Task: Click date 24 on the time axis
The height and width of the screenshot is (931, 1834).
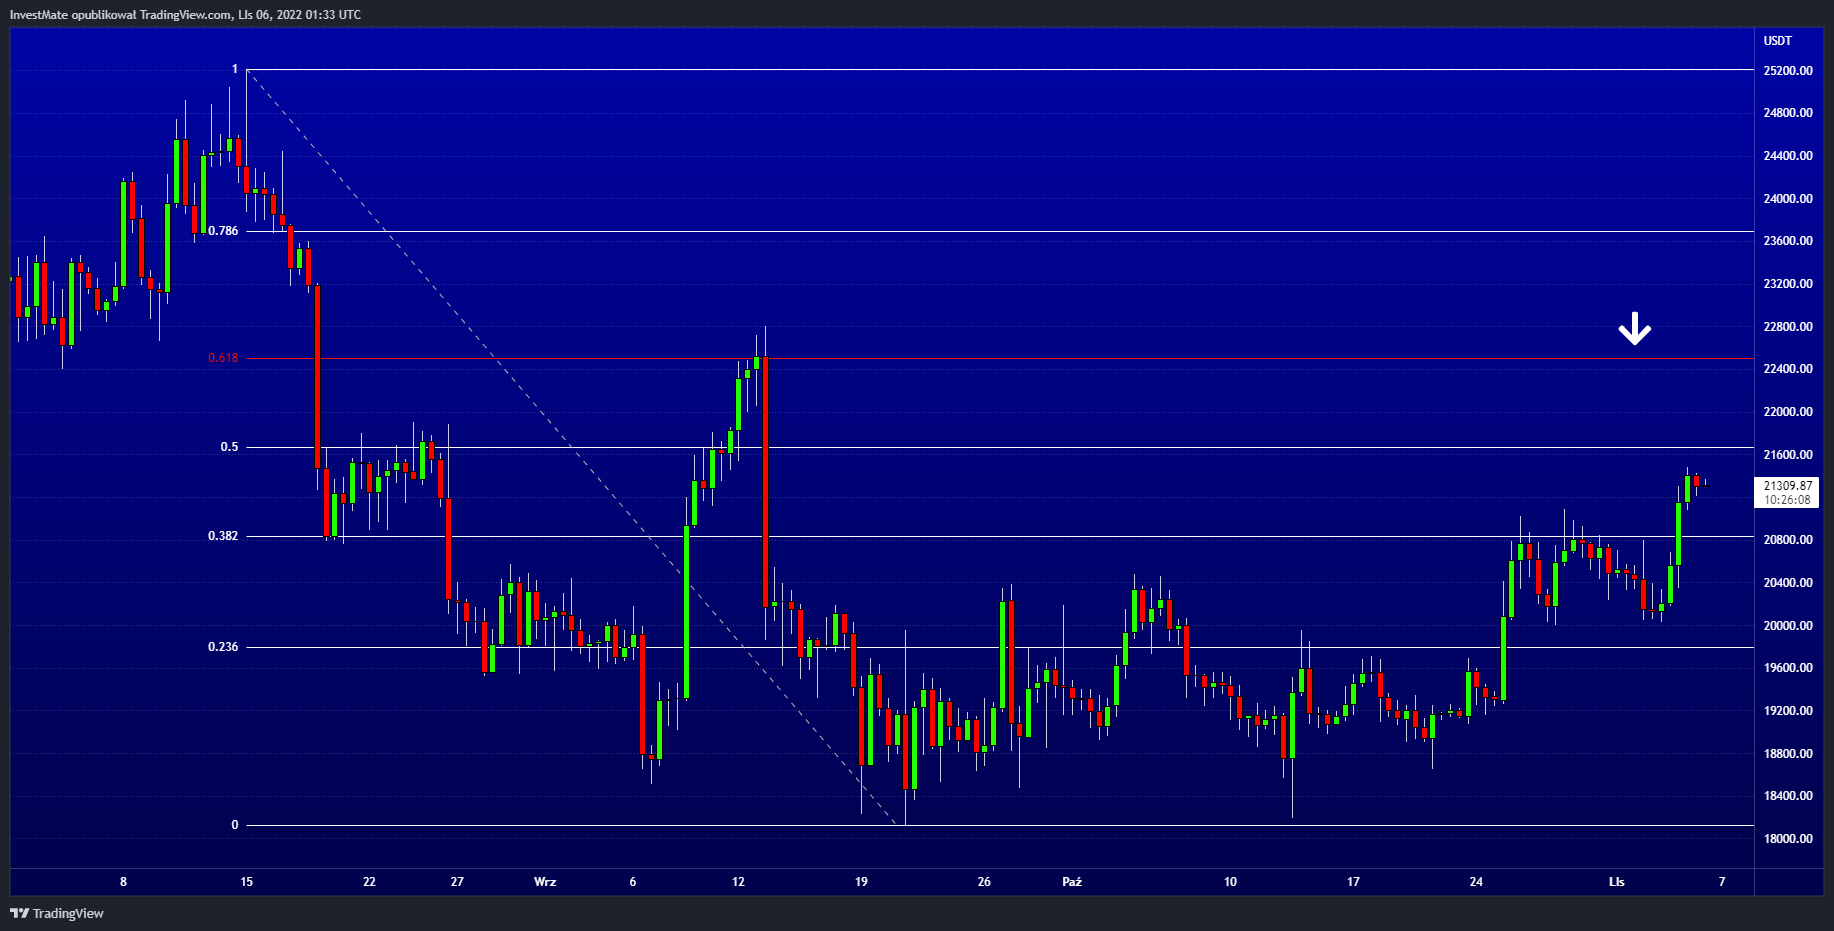Action: 1476,882
